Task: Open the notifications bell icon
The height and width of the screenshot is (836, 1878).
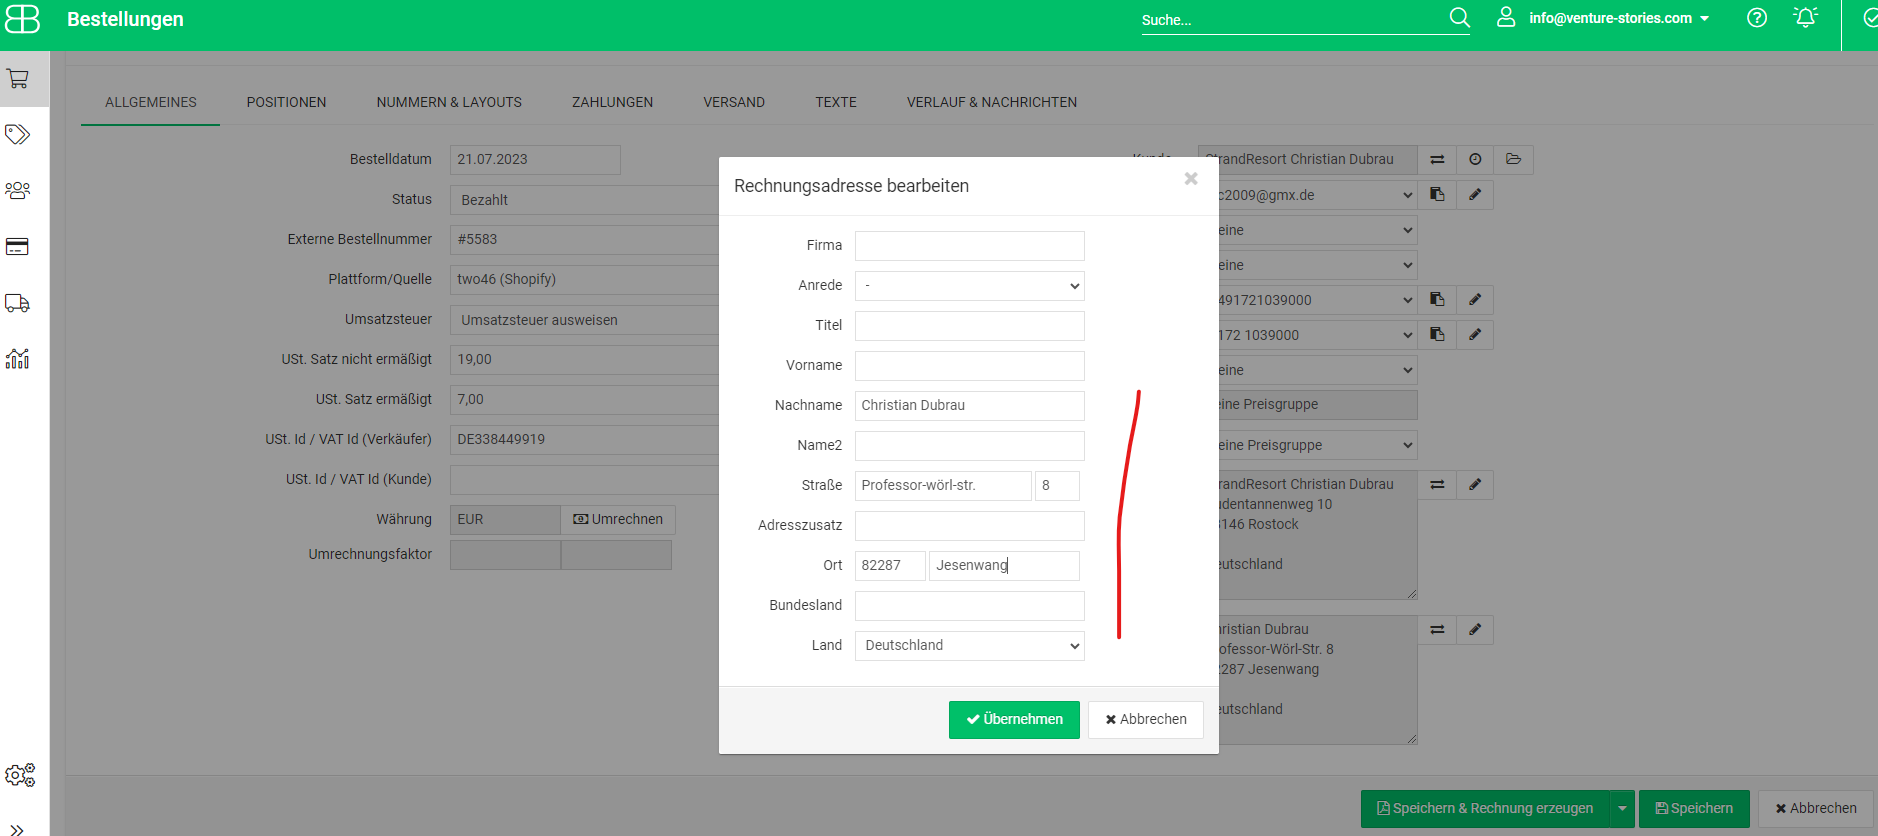Action: pos(1805,18)
